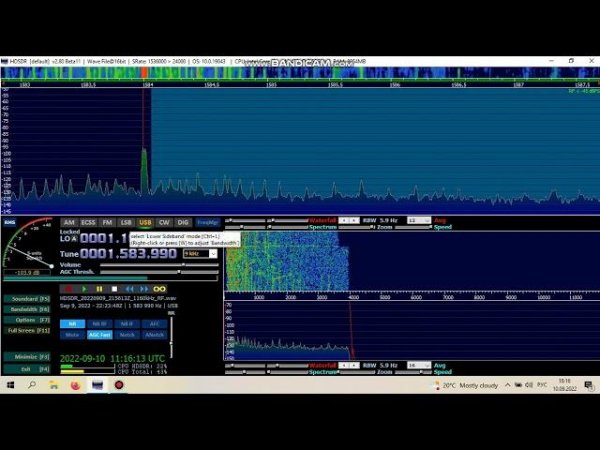Open the weather widget showing 20°C
Screen dimensions: 600x450
point(466,385)
